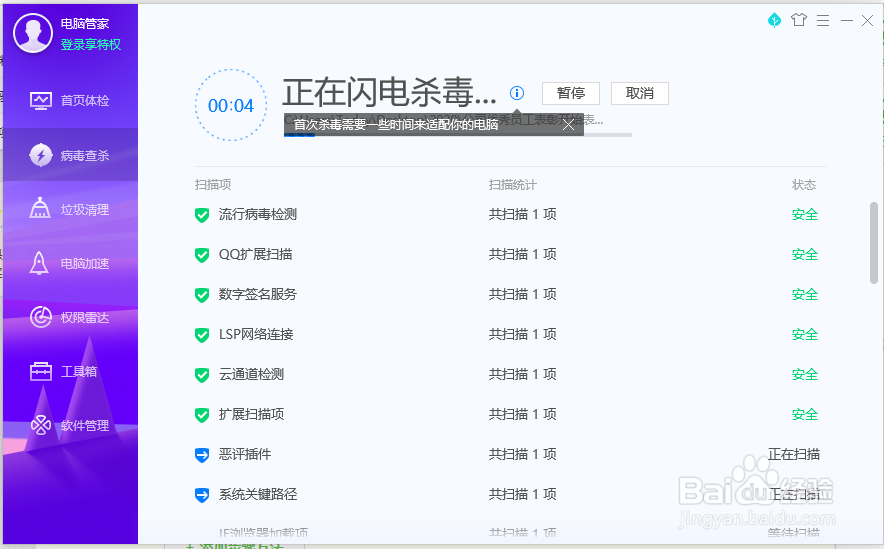Minimize the 电脑管家 window
The image size is (884, 549).
click(x=847, y=21)
